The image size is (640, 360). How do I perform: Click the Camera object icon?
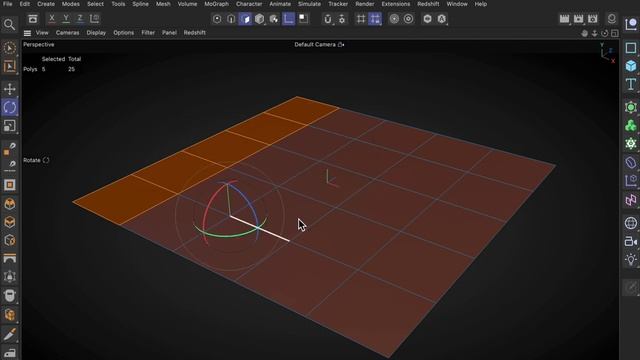point(631,241)
